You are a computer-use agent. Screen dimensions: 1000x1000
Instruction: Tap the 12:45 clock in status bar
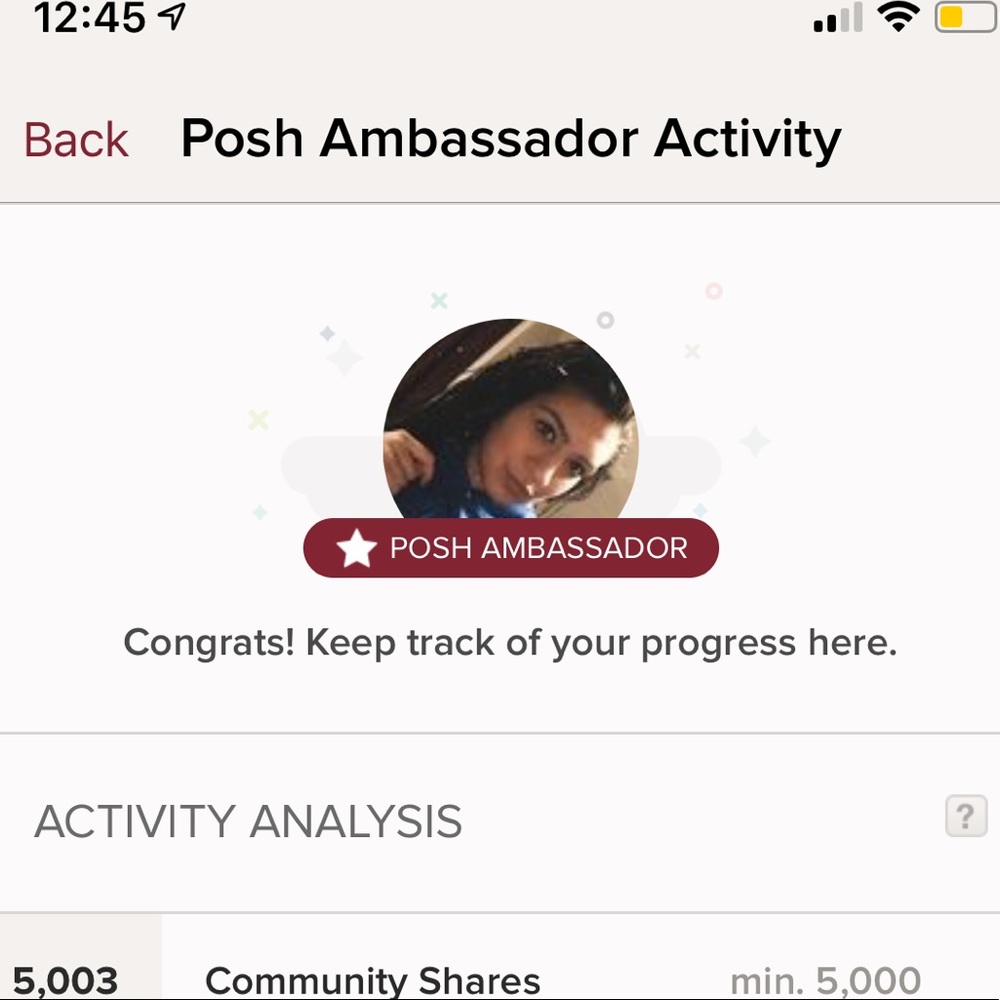[x=89, y=17]
